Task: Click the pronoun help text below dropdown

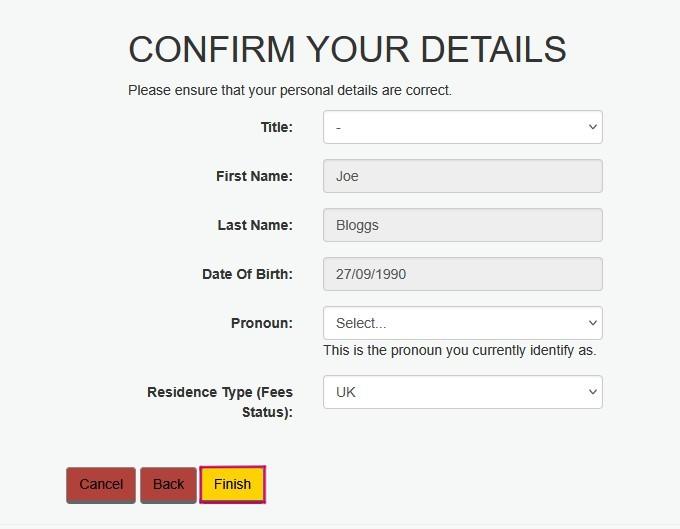Action: [x=459, y=350]
